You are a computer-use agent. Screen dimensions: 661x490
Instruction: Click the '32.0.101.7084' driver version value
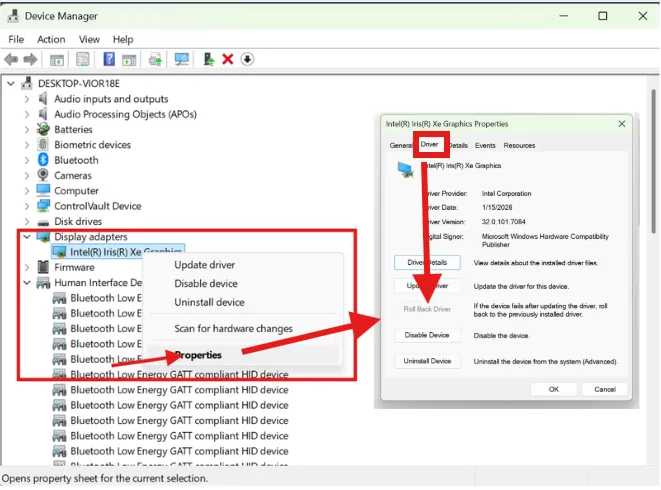point(503,222)
